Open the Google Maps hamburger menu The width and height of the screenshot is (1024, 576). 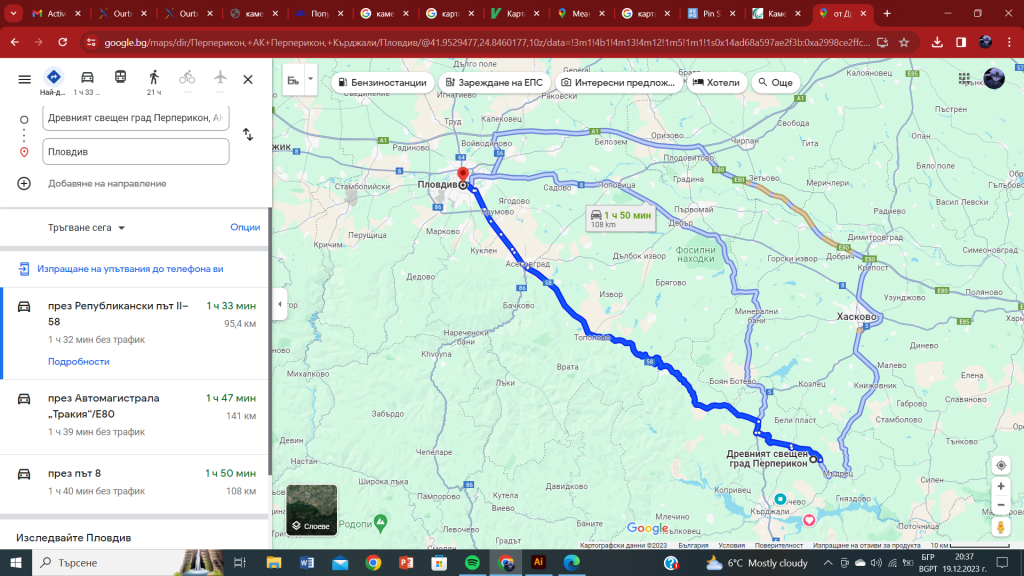click(x=24, y=79)
